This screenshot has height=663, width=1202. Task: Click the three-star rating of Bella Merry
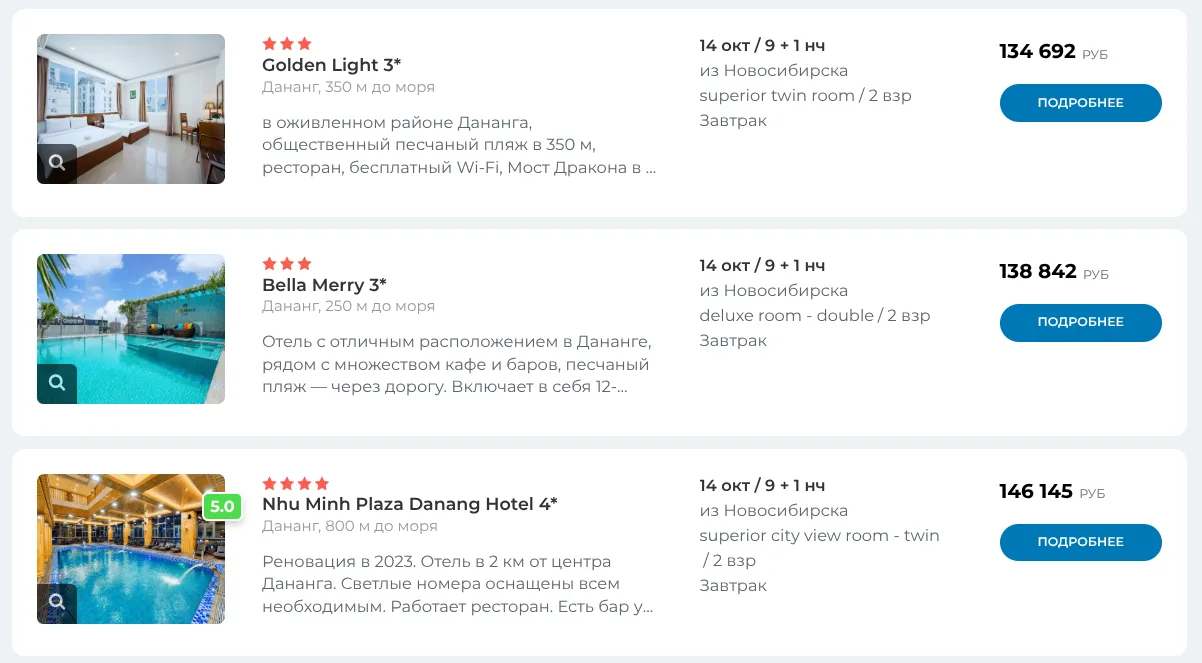(x=287, y=264)
